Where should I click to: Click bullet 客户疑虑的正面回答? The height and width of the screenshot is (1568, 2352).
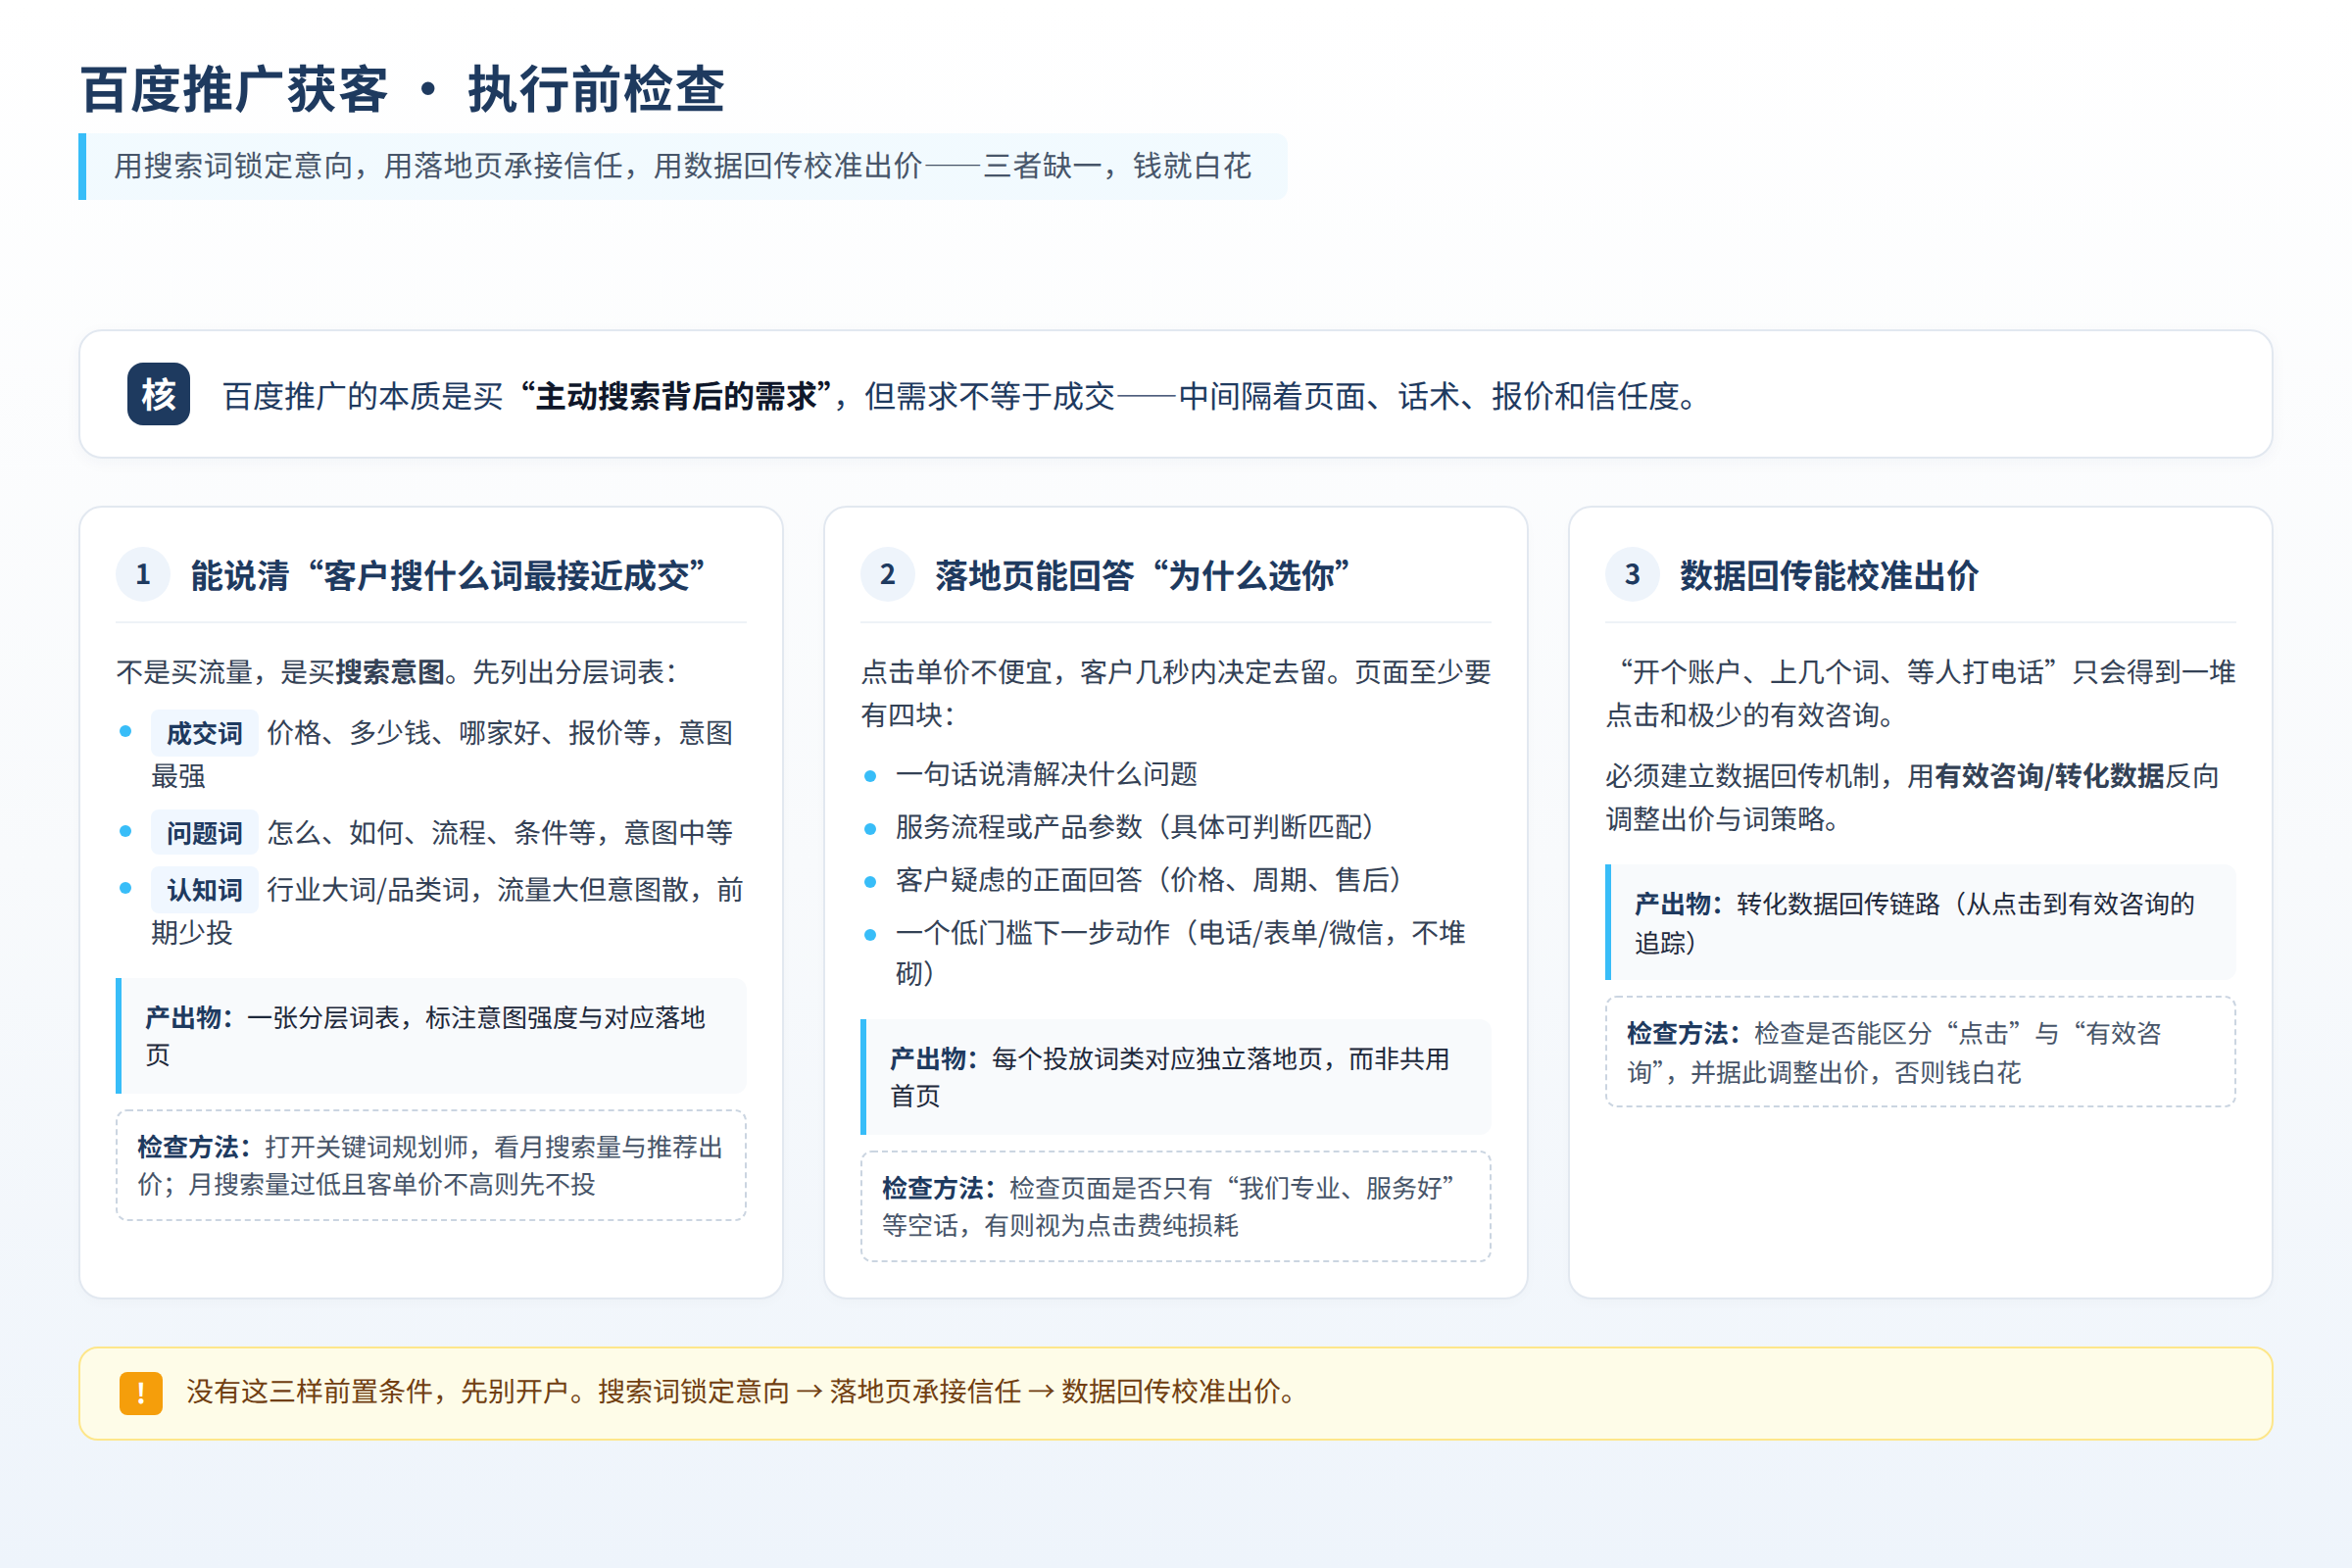pyautogui.click(x=1148, y=880)
